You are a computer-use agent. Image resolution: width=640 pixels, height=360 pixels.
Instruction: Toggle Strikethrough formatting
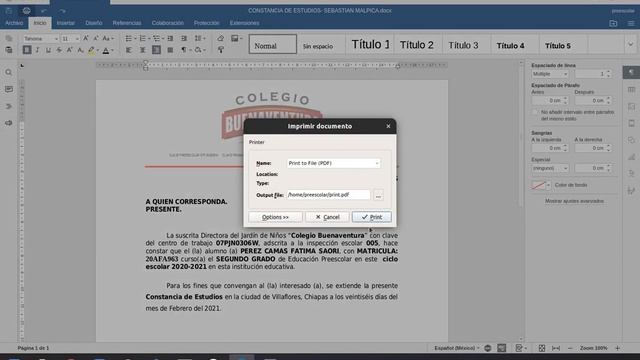59,50
